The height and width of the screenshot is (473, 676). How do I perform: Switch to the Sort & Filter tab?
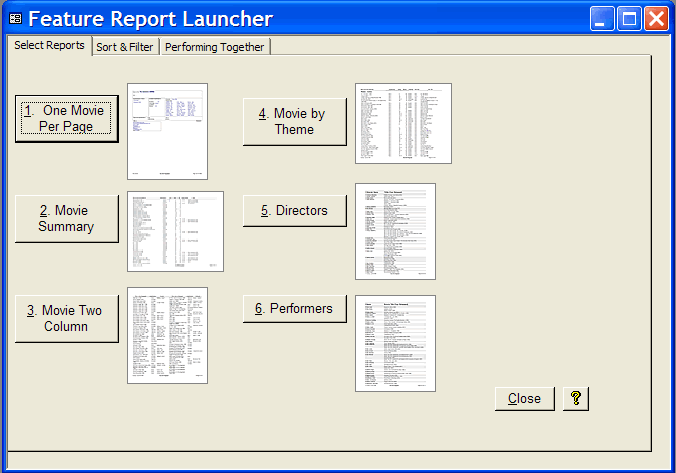tap(125, 47)
